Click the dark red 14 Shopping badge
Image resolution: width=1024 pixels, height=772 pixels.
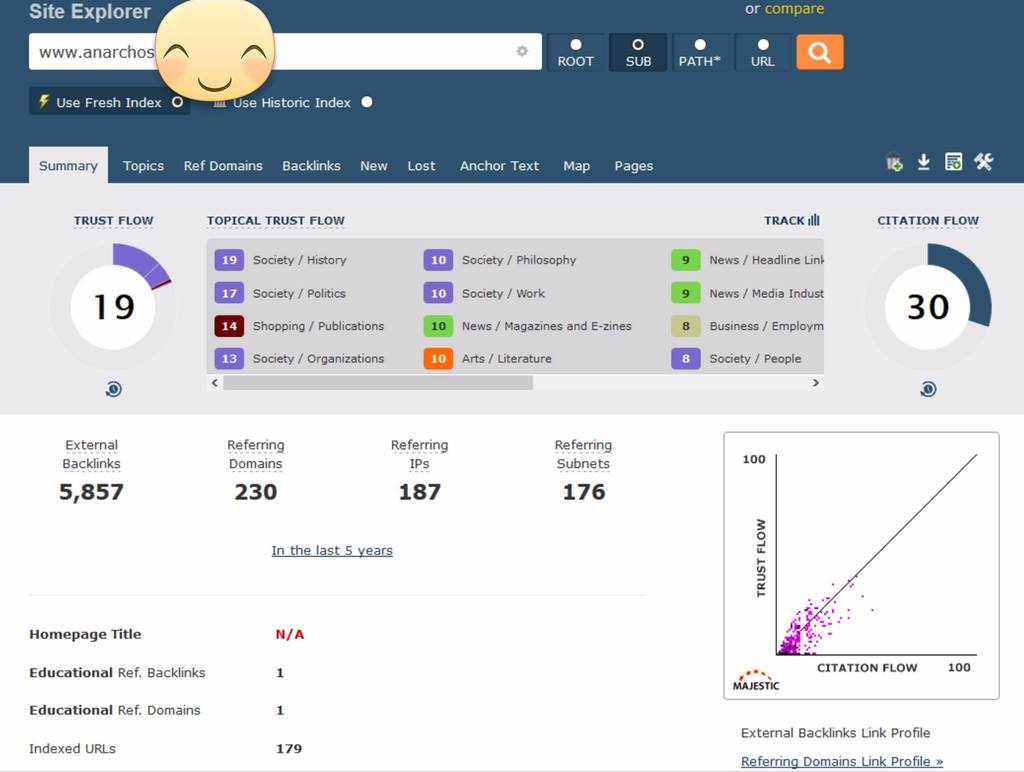click(x=229, y=326)
